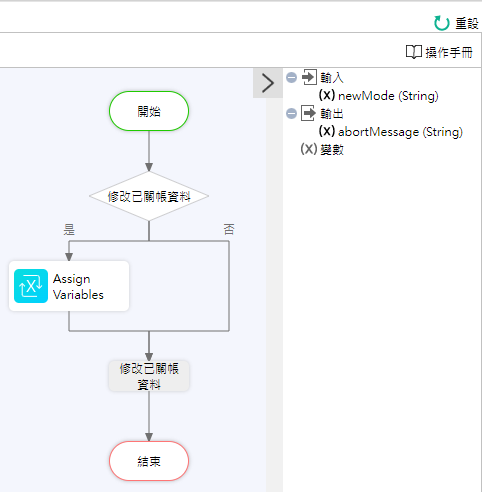Screen dimensions: 482x492
Task: Select the gray 修改已關帳資料 action node
Action: (149, 376)
